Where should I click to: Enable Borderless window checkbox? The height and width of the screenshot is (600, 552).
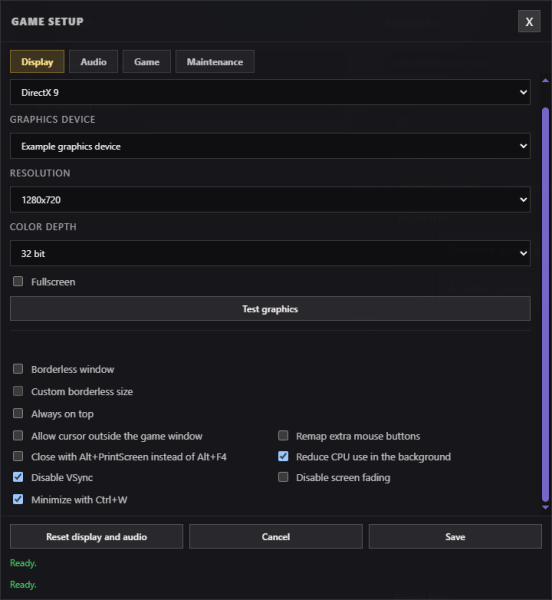18,369
